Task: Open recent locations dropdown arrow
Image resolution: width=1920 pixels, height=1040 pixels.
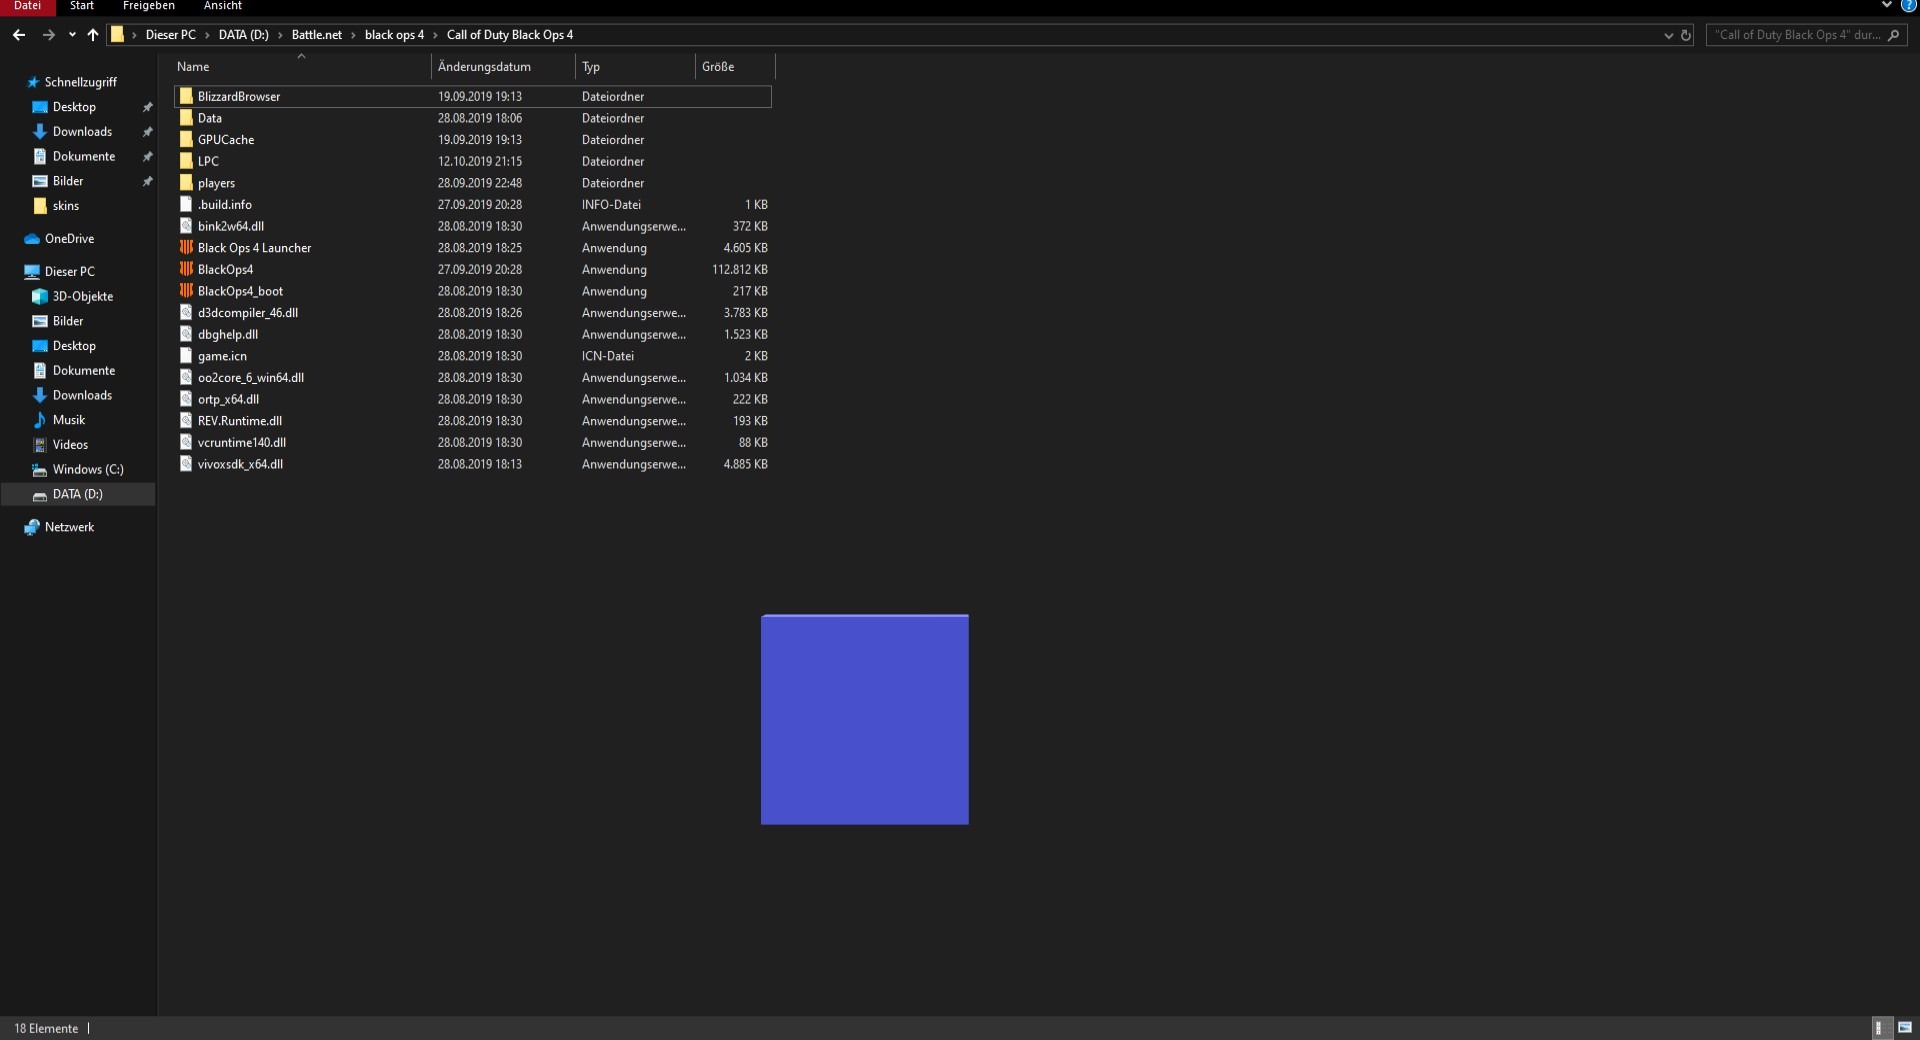Action: (72, 35)
